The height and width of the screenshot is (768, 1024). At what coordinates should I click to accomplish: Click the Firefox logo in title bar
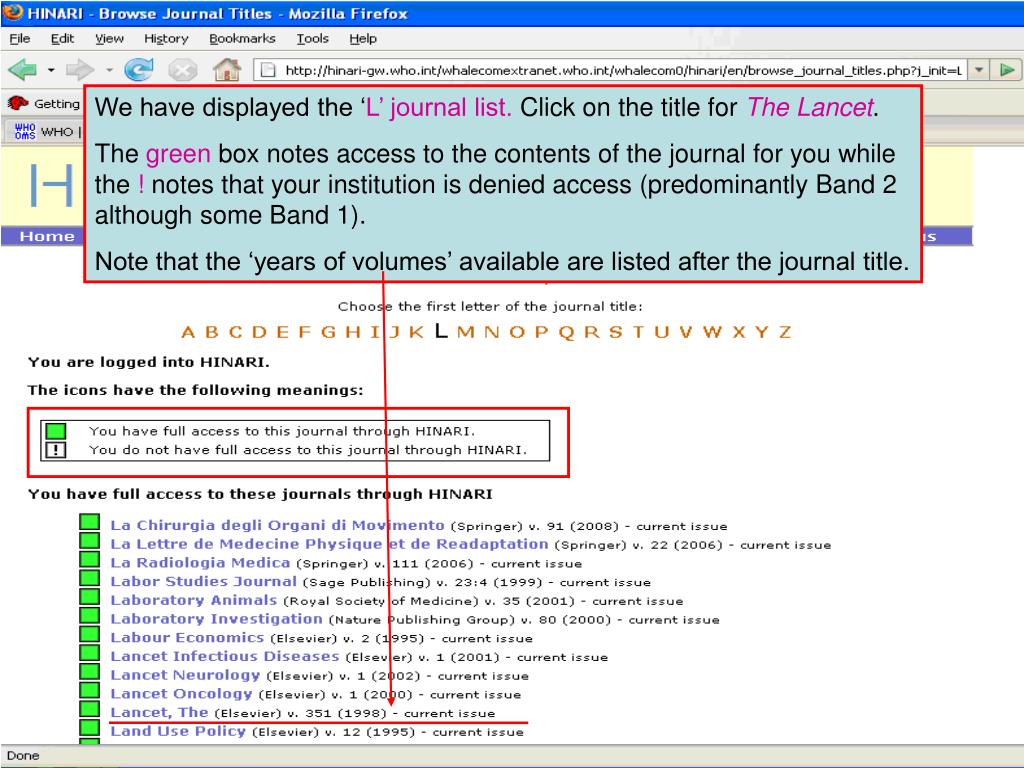point(12,12)
